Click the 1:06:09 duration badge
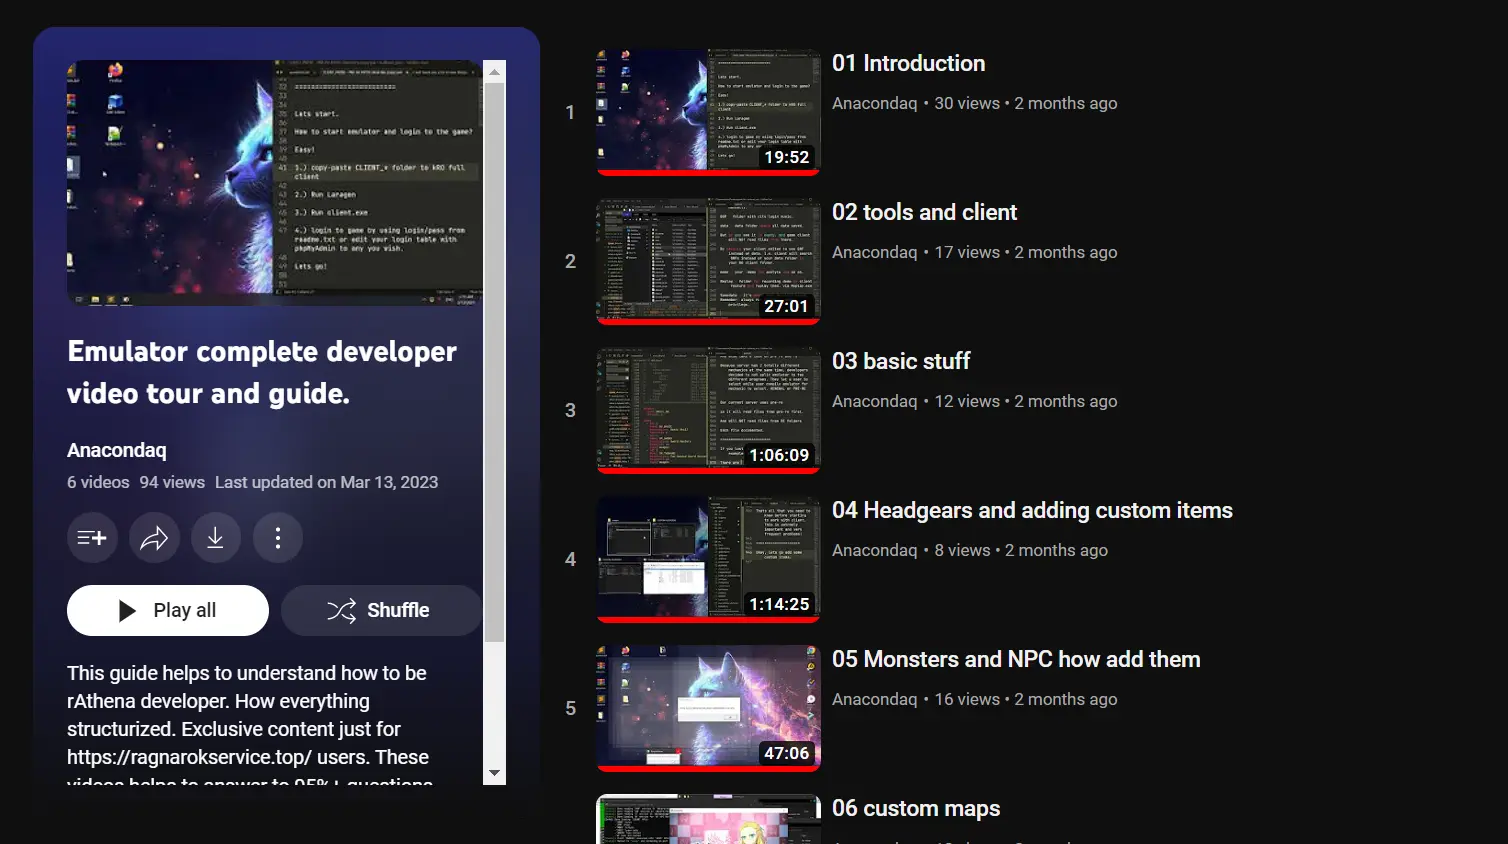This screenshot has width=1508, height=844. click(x=779, y=455)
